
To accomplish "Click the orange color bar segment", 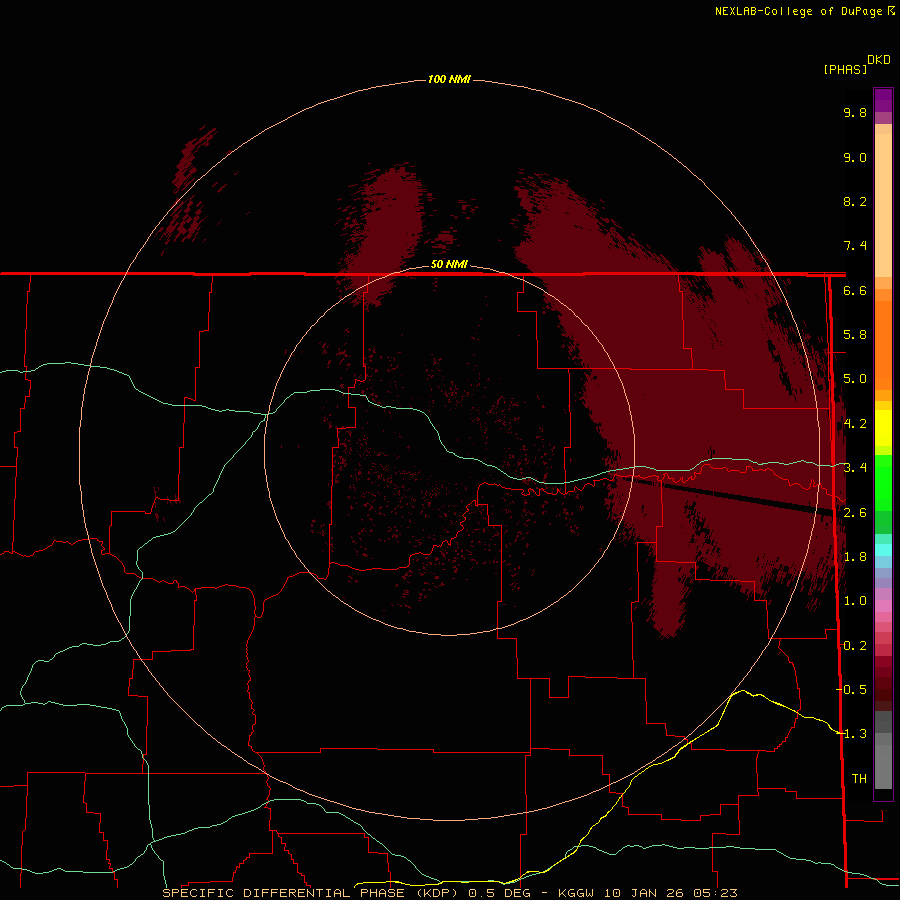I will click(883, 344).
